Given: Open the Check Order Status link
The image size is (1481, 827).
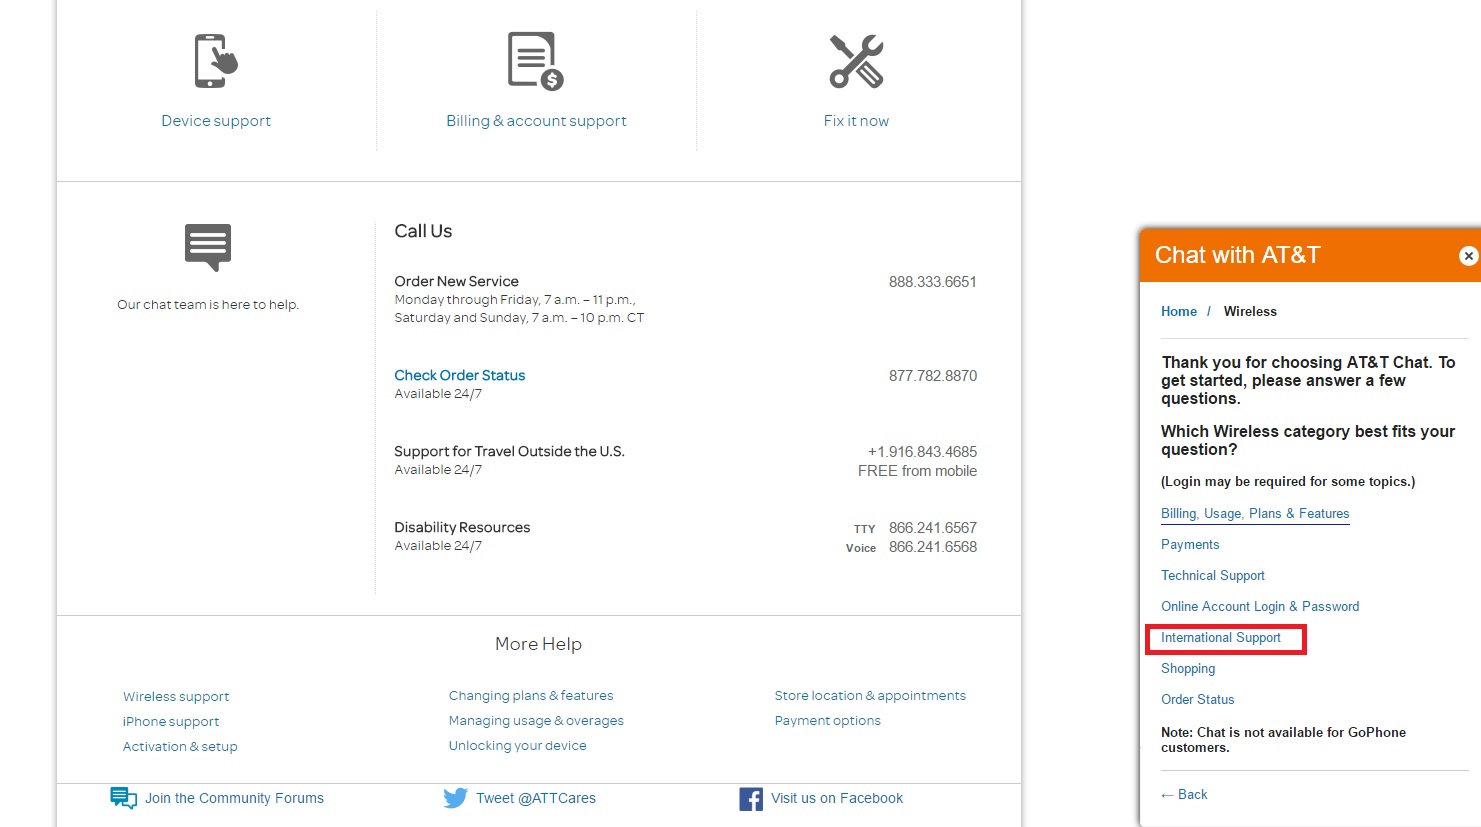Looking at the screenshot, I should coord(459,375).
